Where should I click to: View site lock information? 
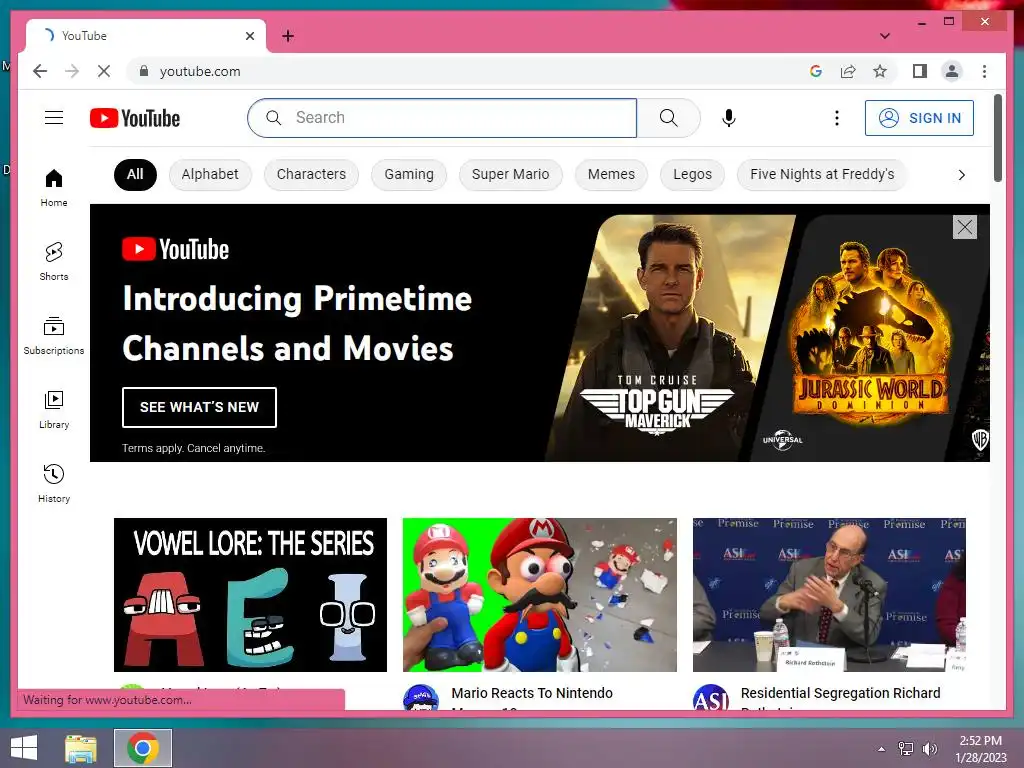(x=144, y=71)
